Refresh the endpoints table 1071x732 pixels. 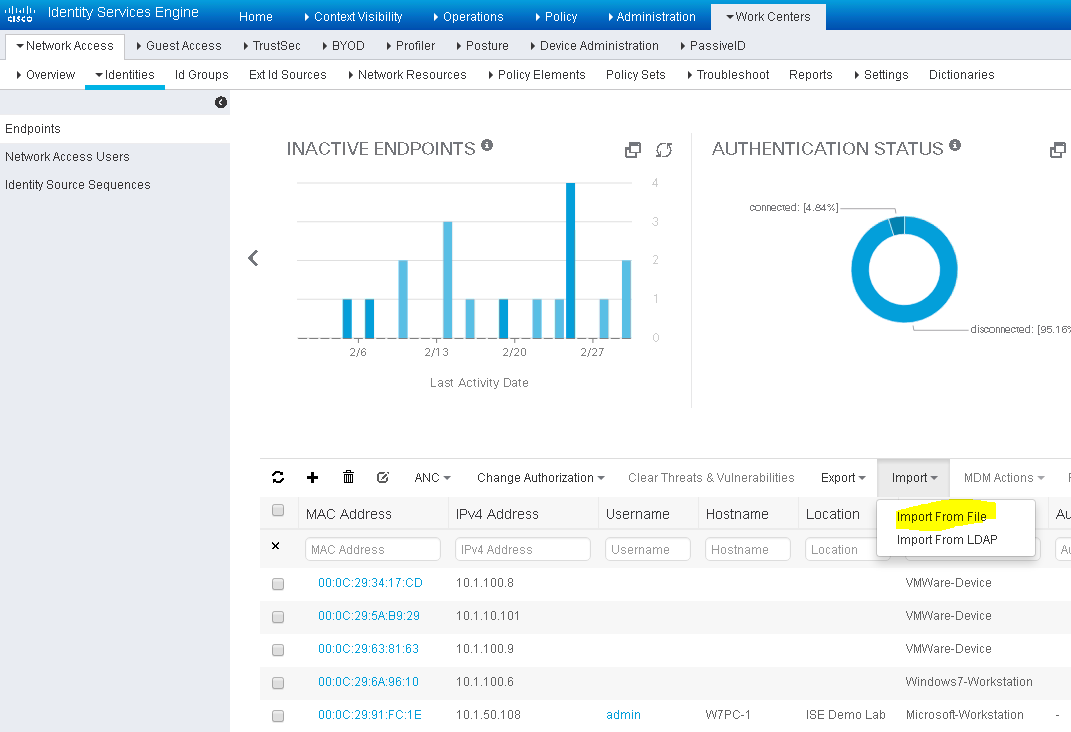(278, 477)
